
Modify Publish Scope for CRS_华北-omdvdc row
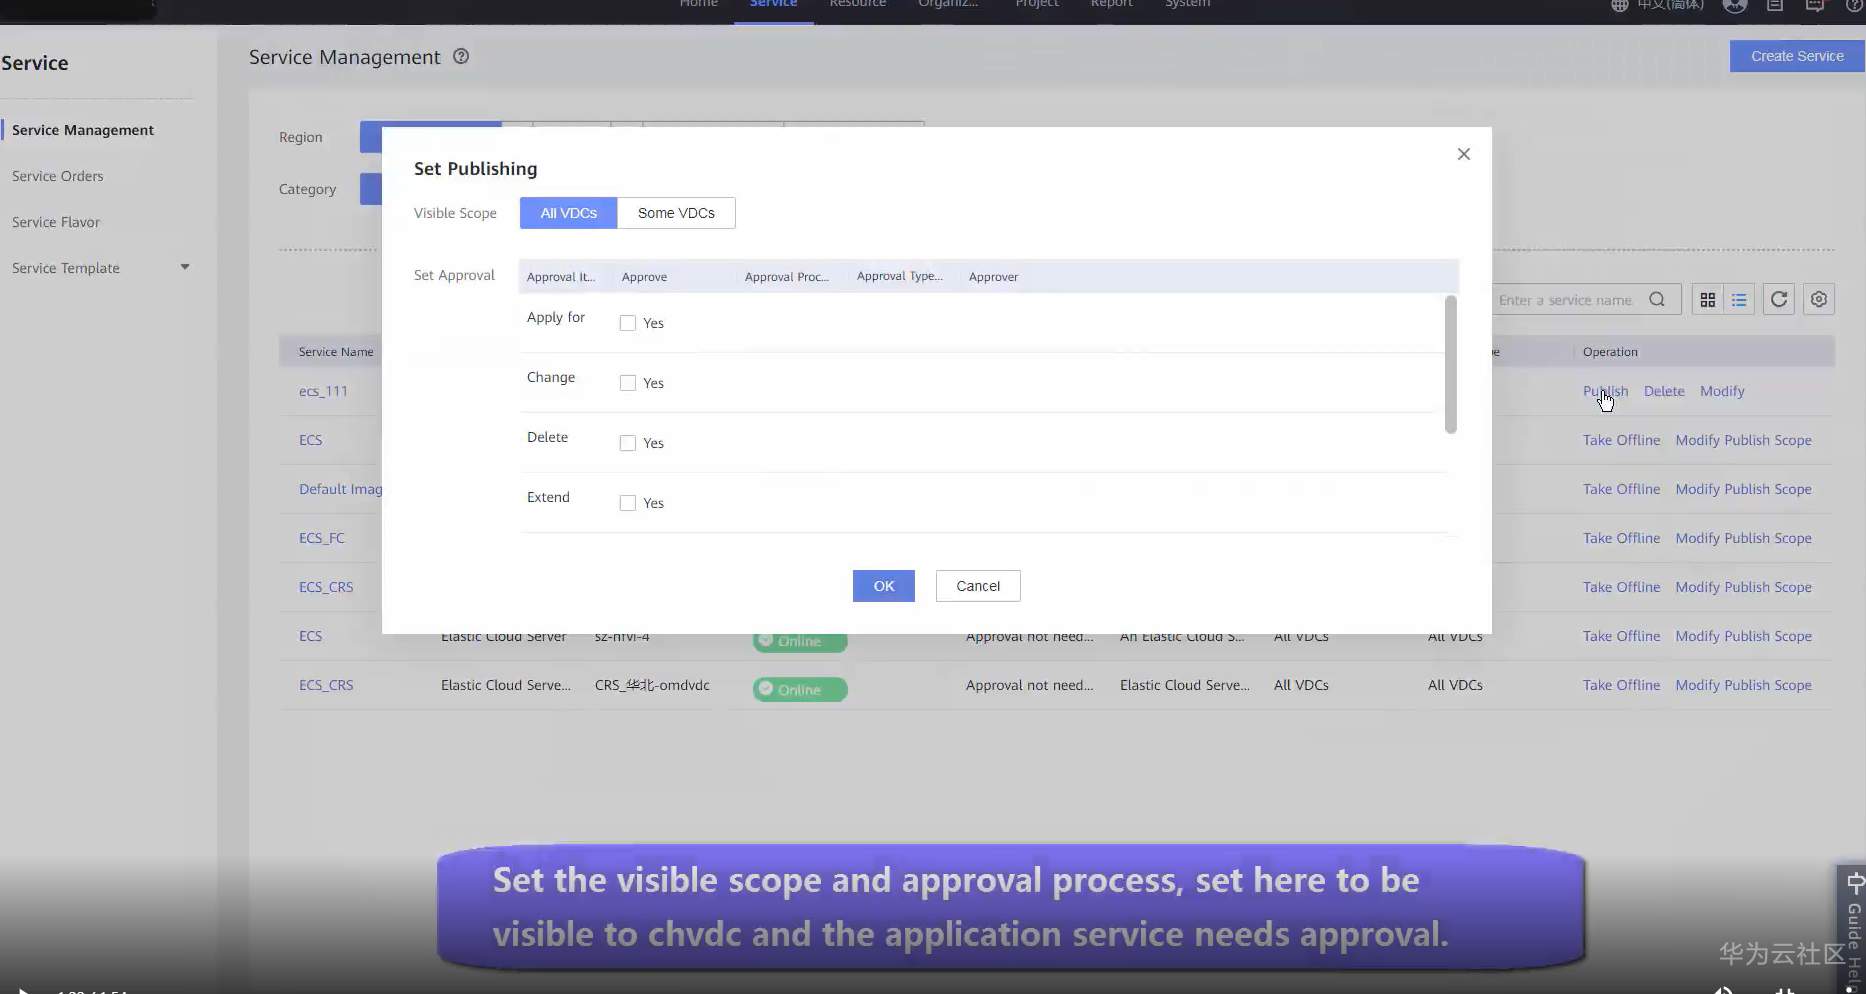[1743, 685]
